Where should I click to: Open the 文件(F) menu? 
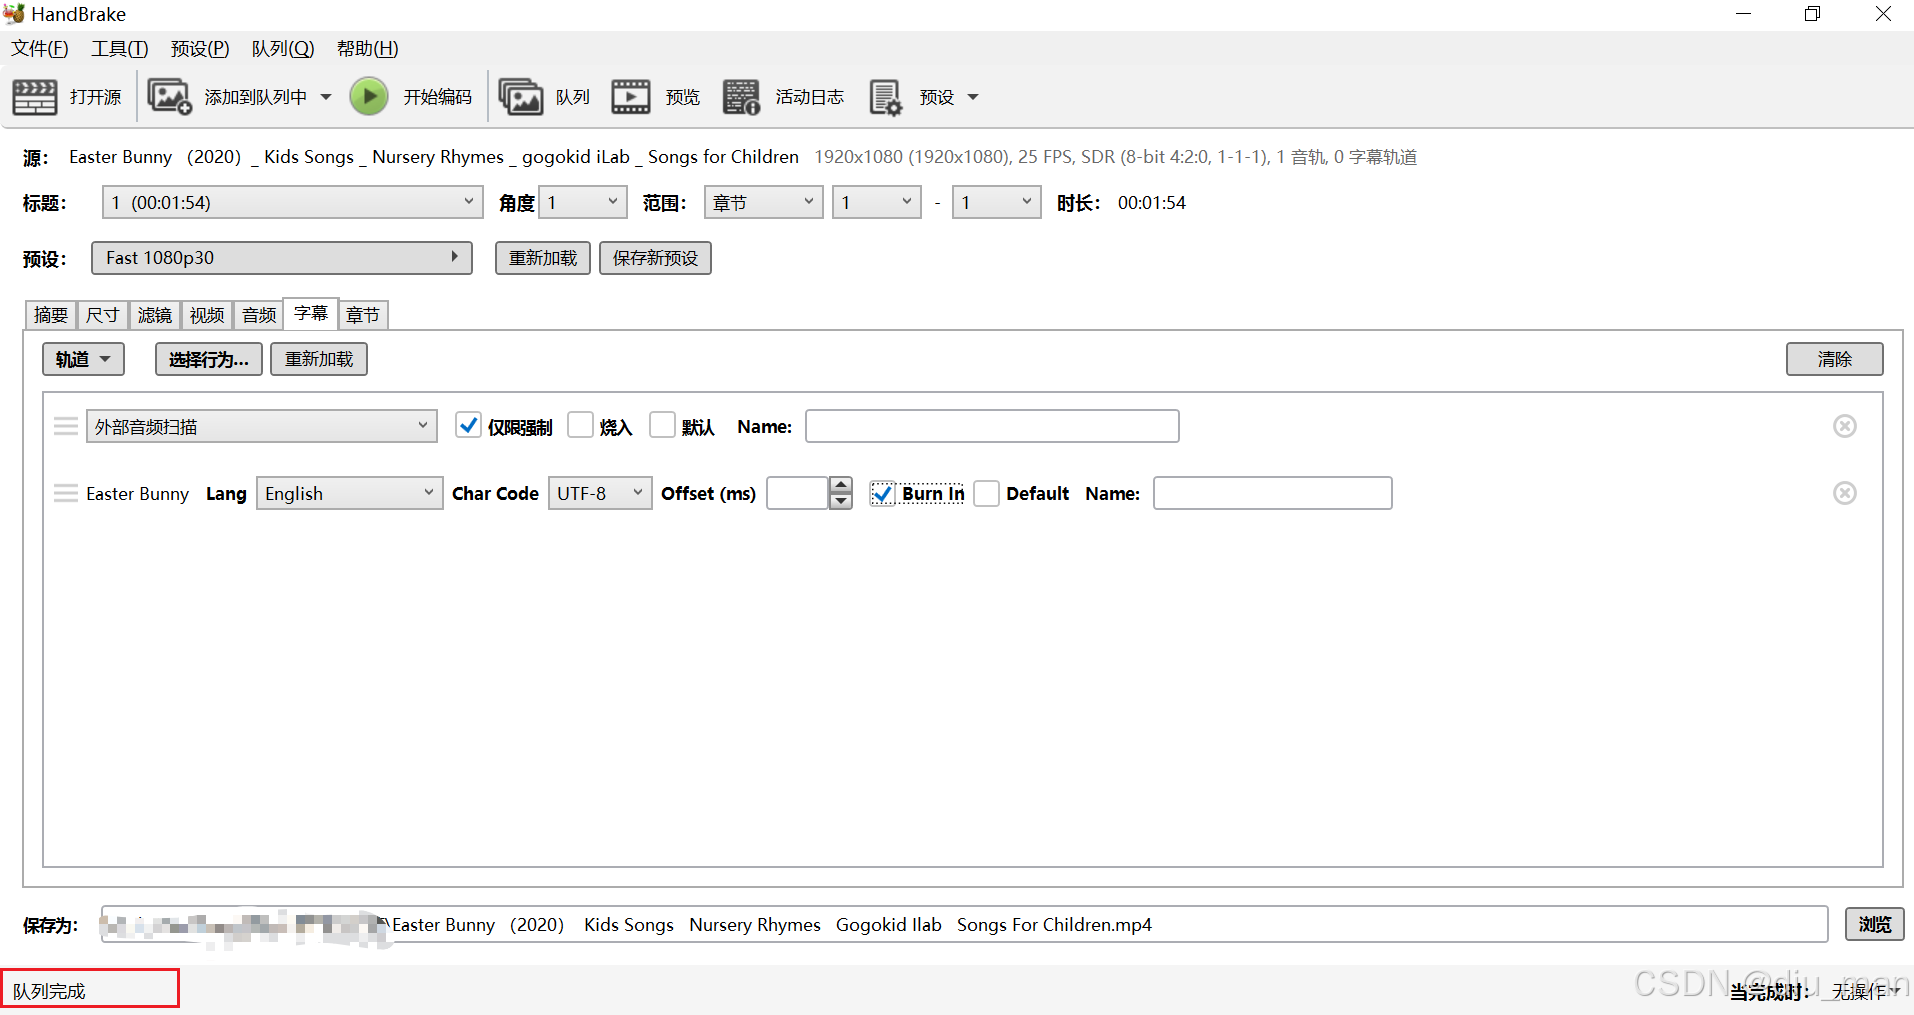coord(40,48)
